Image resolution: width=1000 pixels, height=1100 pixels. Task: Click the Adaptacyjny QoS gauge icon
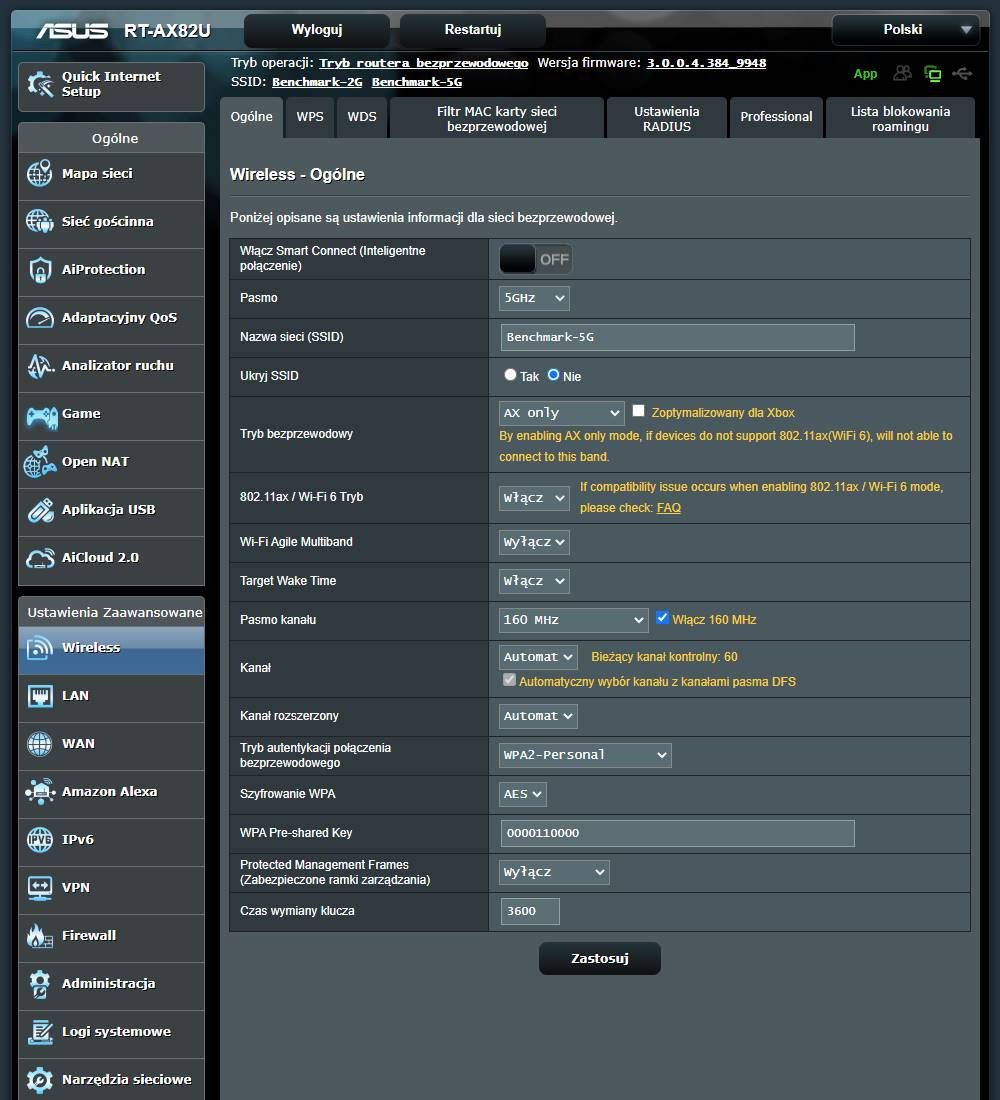click(x=39, y=318)
